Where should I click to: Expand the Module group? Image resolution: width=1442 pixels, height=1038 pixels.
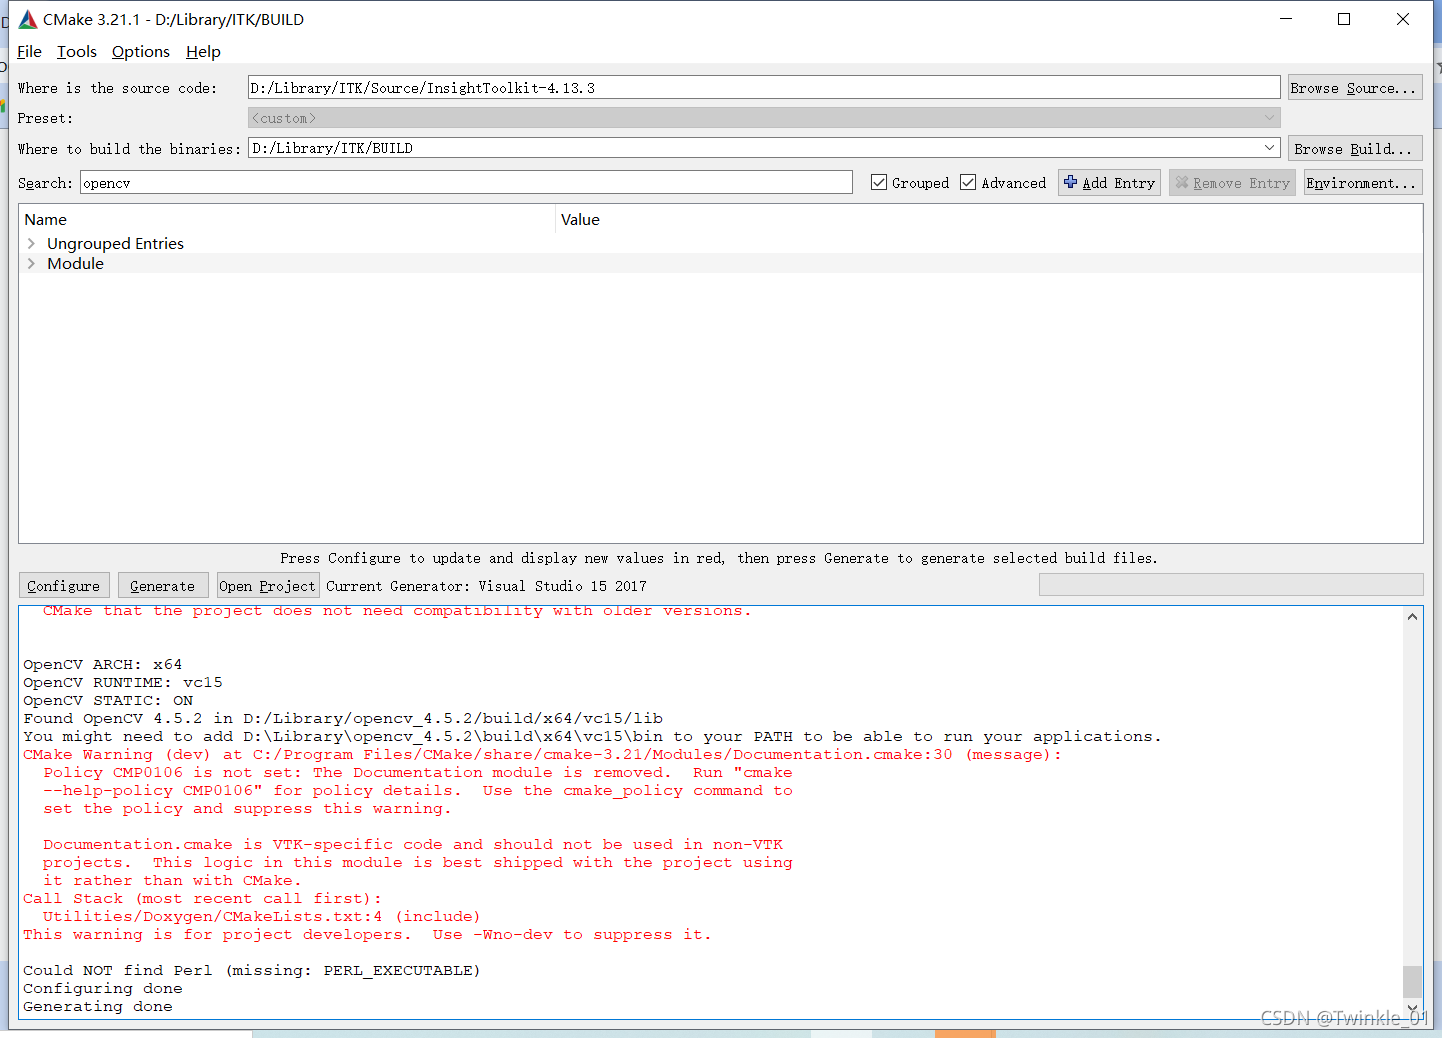(31, 263)
